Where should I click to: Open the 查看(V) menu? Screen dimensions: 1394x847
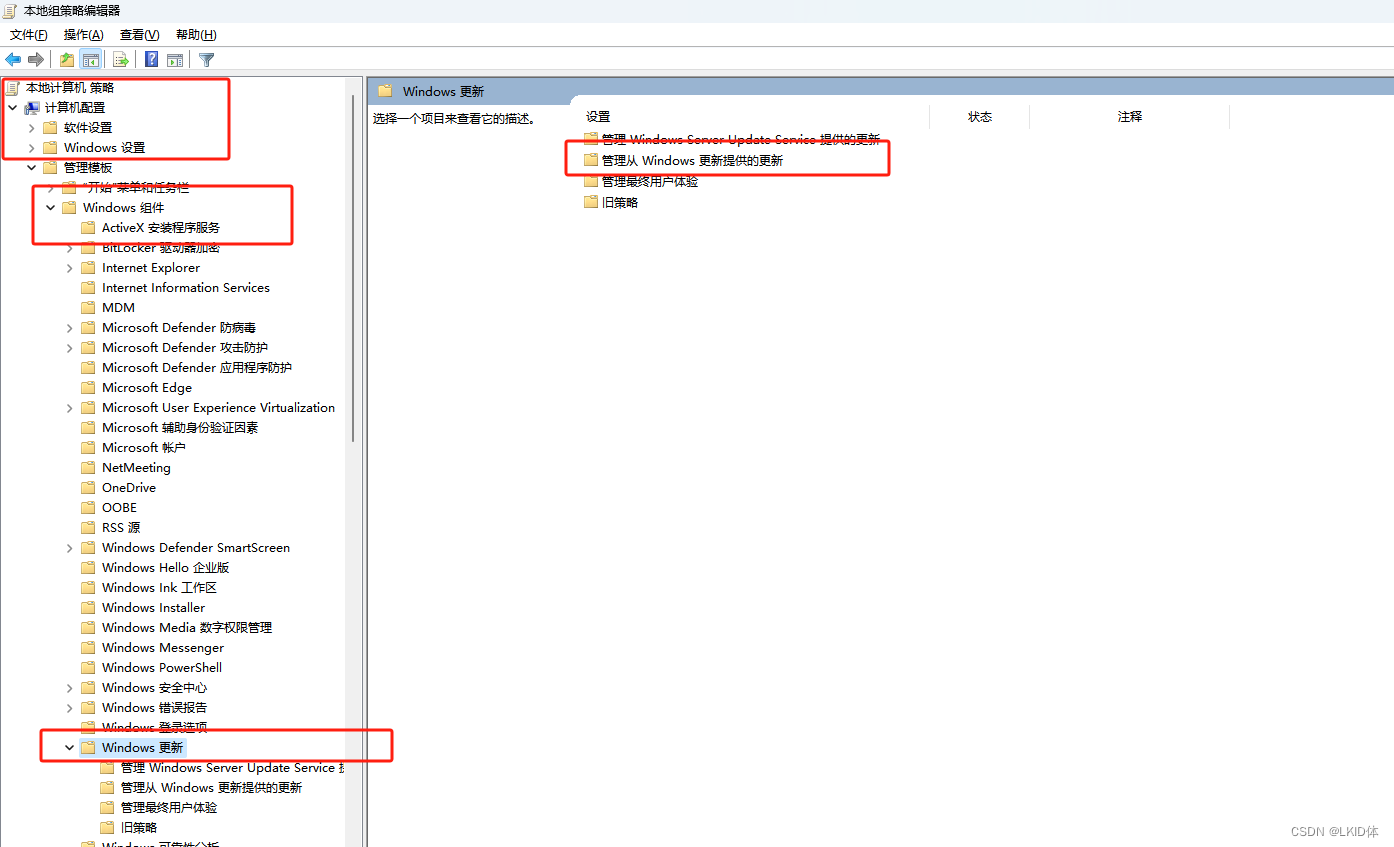[x=139, y=35]
